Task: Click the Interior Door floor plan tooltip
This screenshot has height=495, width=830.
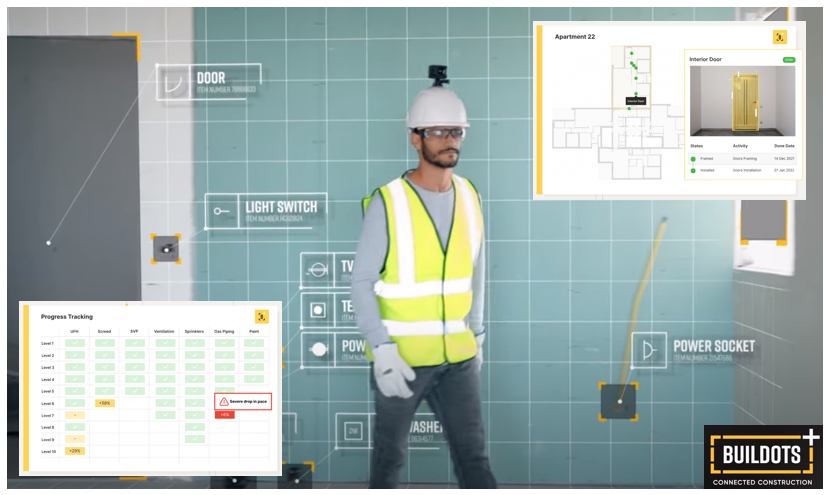Action: click(x=635, y=101)
